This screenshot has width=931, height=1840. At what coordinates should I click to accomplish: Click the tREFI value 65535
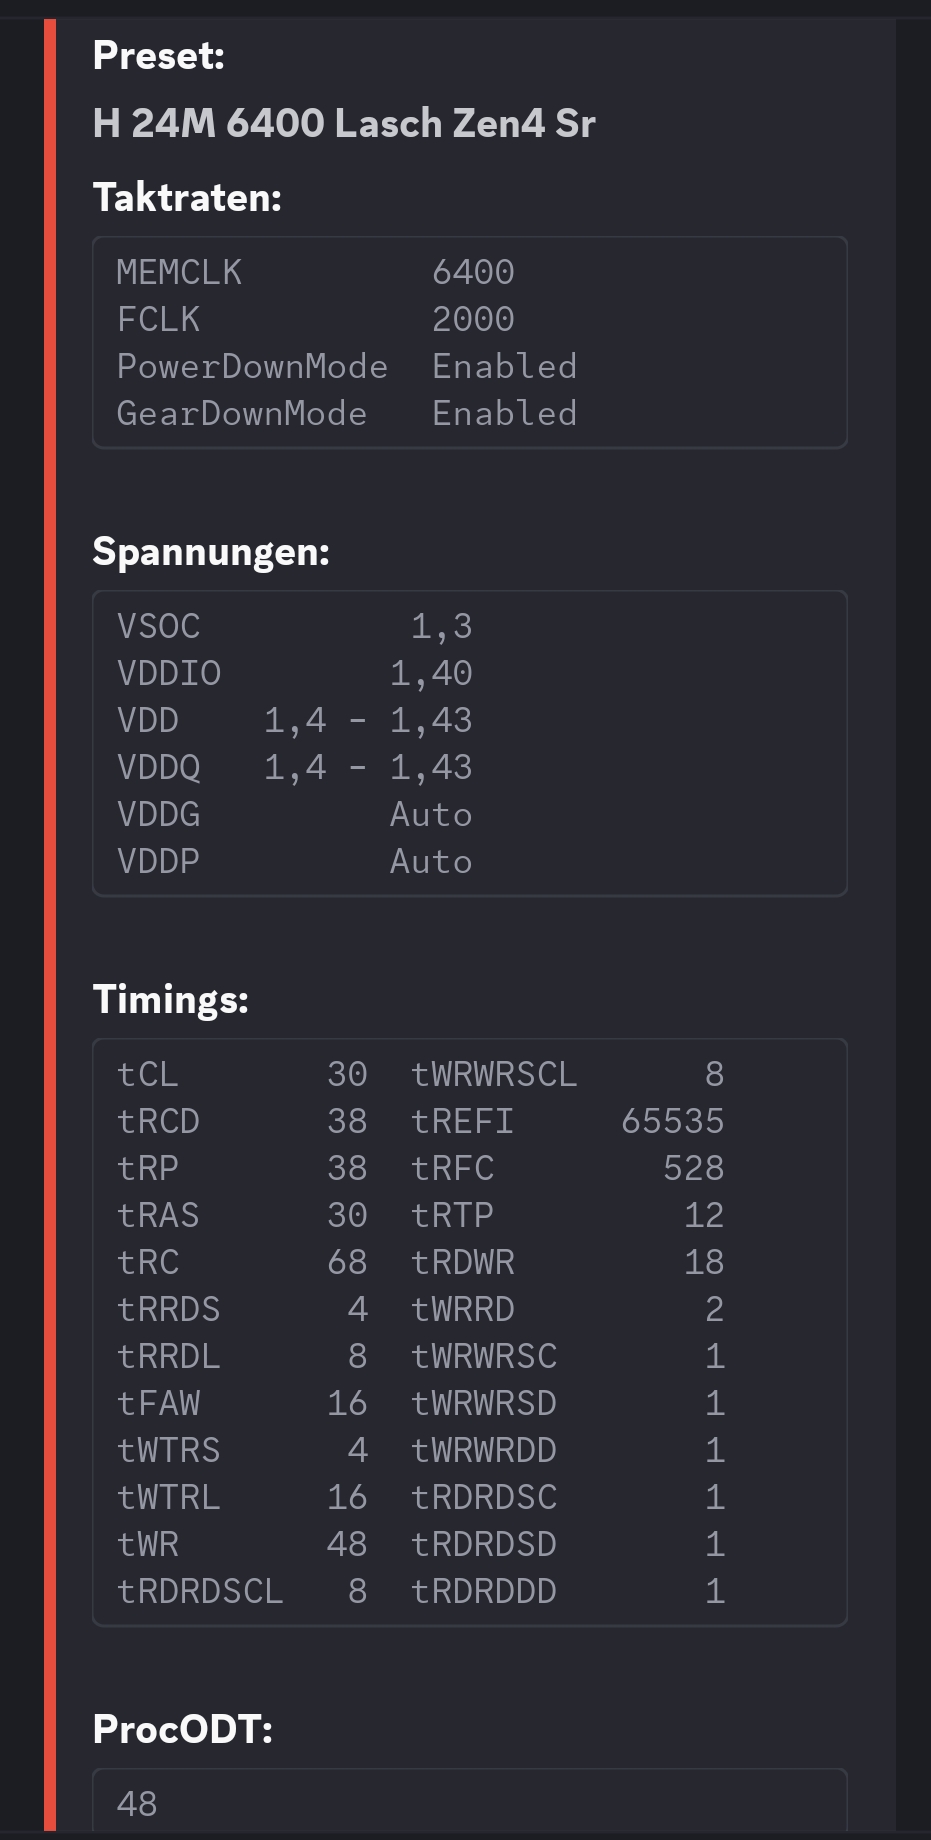point(672,1121)
